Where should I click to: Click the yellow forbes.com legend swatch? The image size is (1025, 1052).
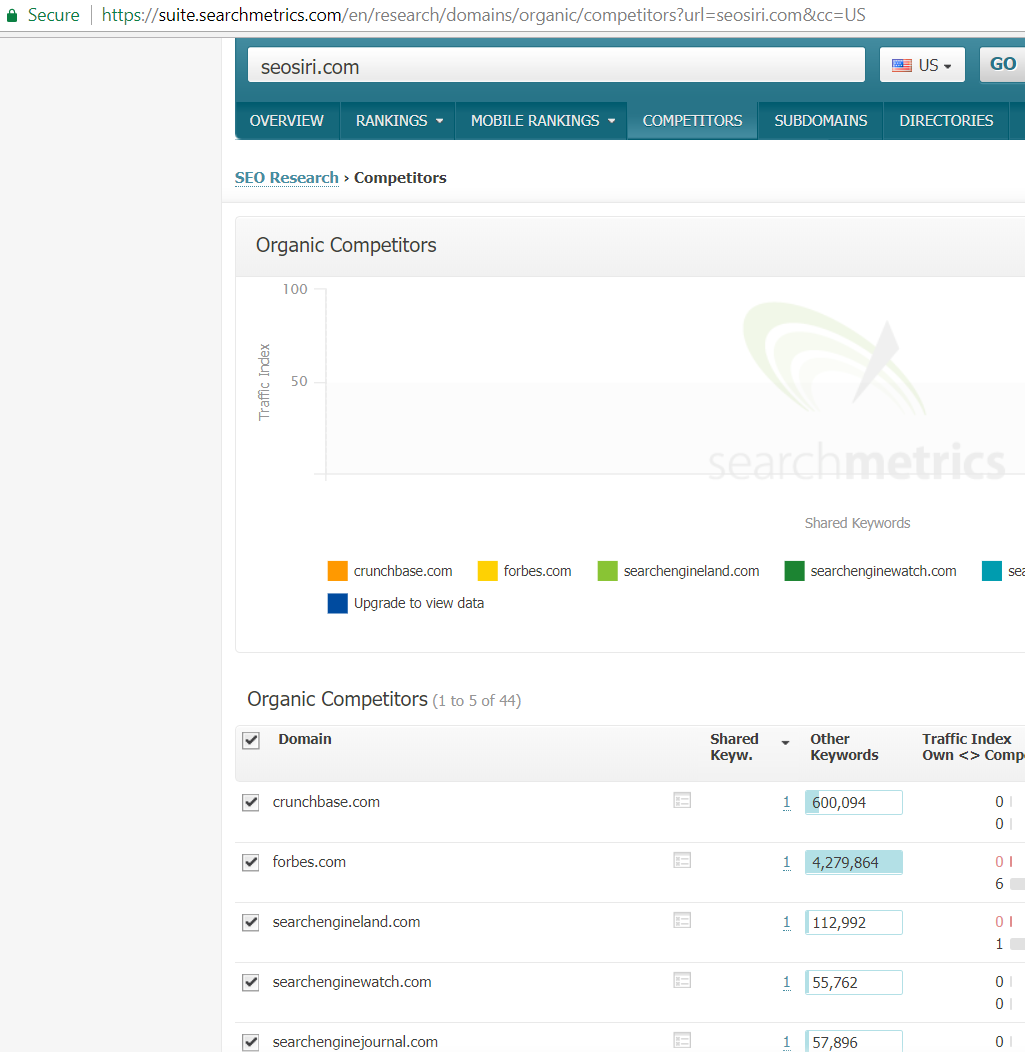488,571
